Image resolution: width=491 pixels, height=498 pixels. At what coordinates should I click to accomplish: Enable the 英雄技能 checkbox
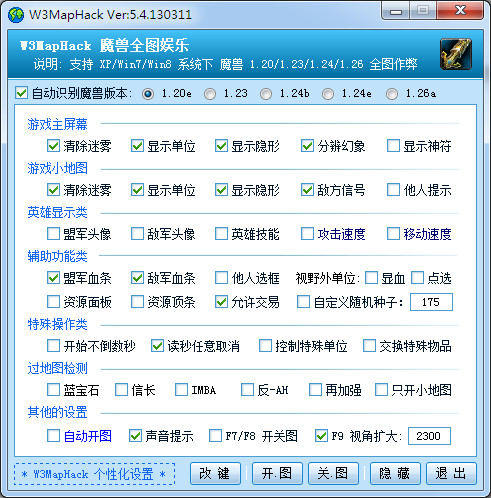221,234
